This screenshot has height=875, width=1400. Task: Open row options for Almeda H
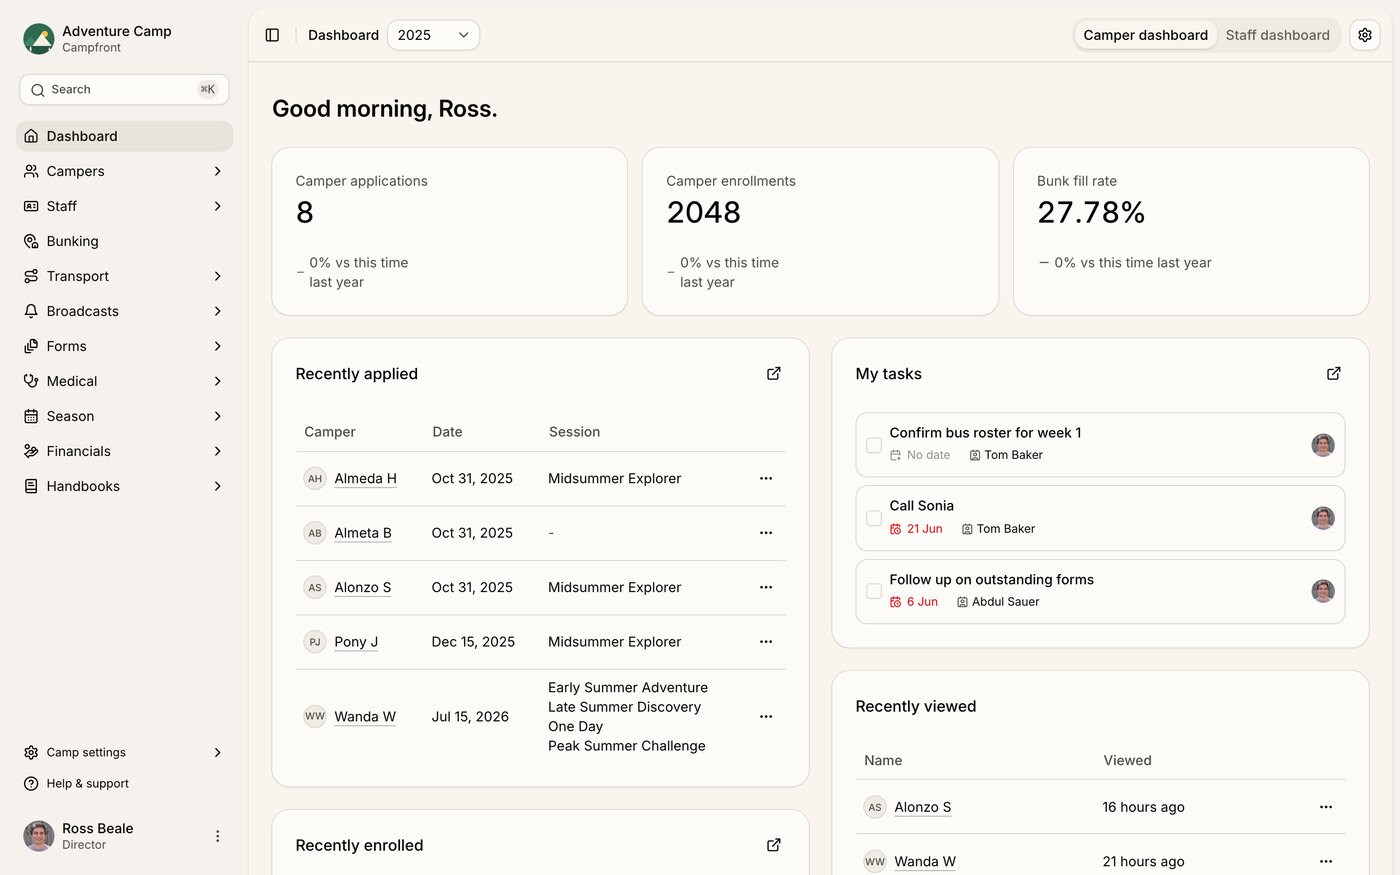(766, 478)
